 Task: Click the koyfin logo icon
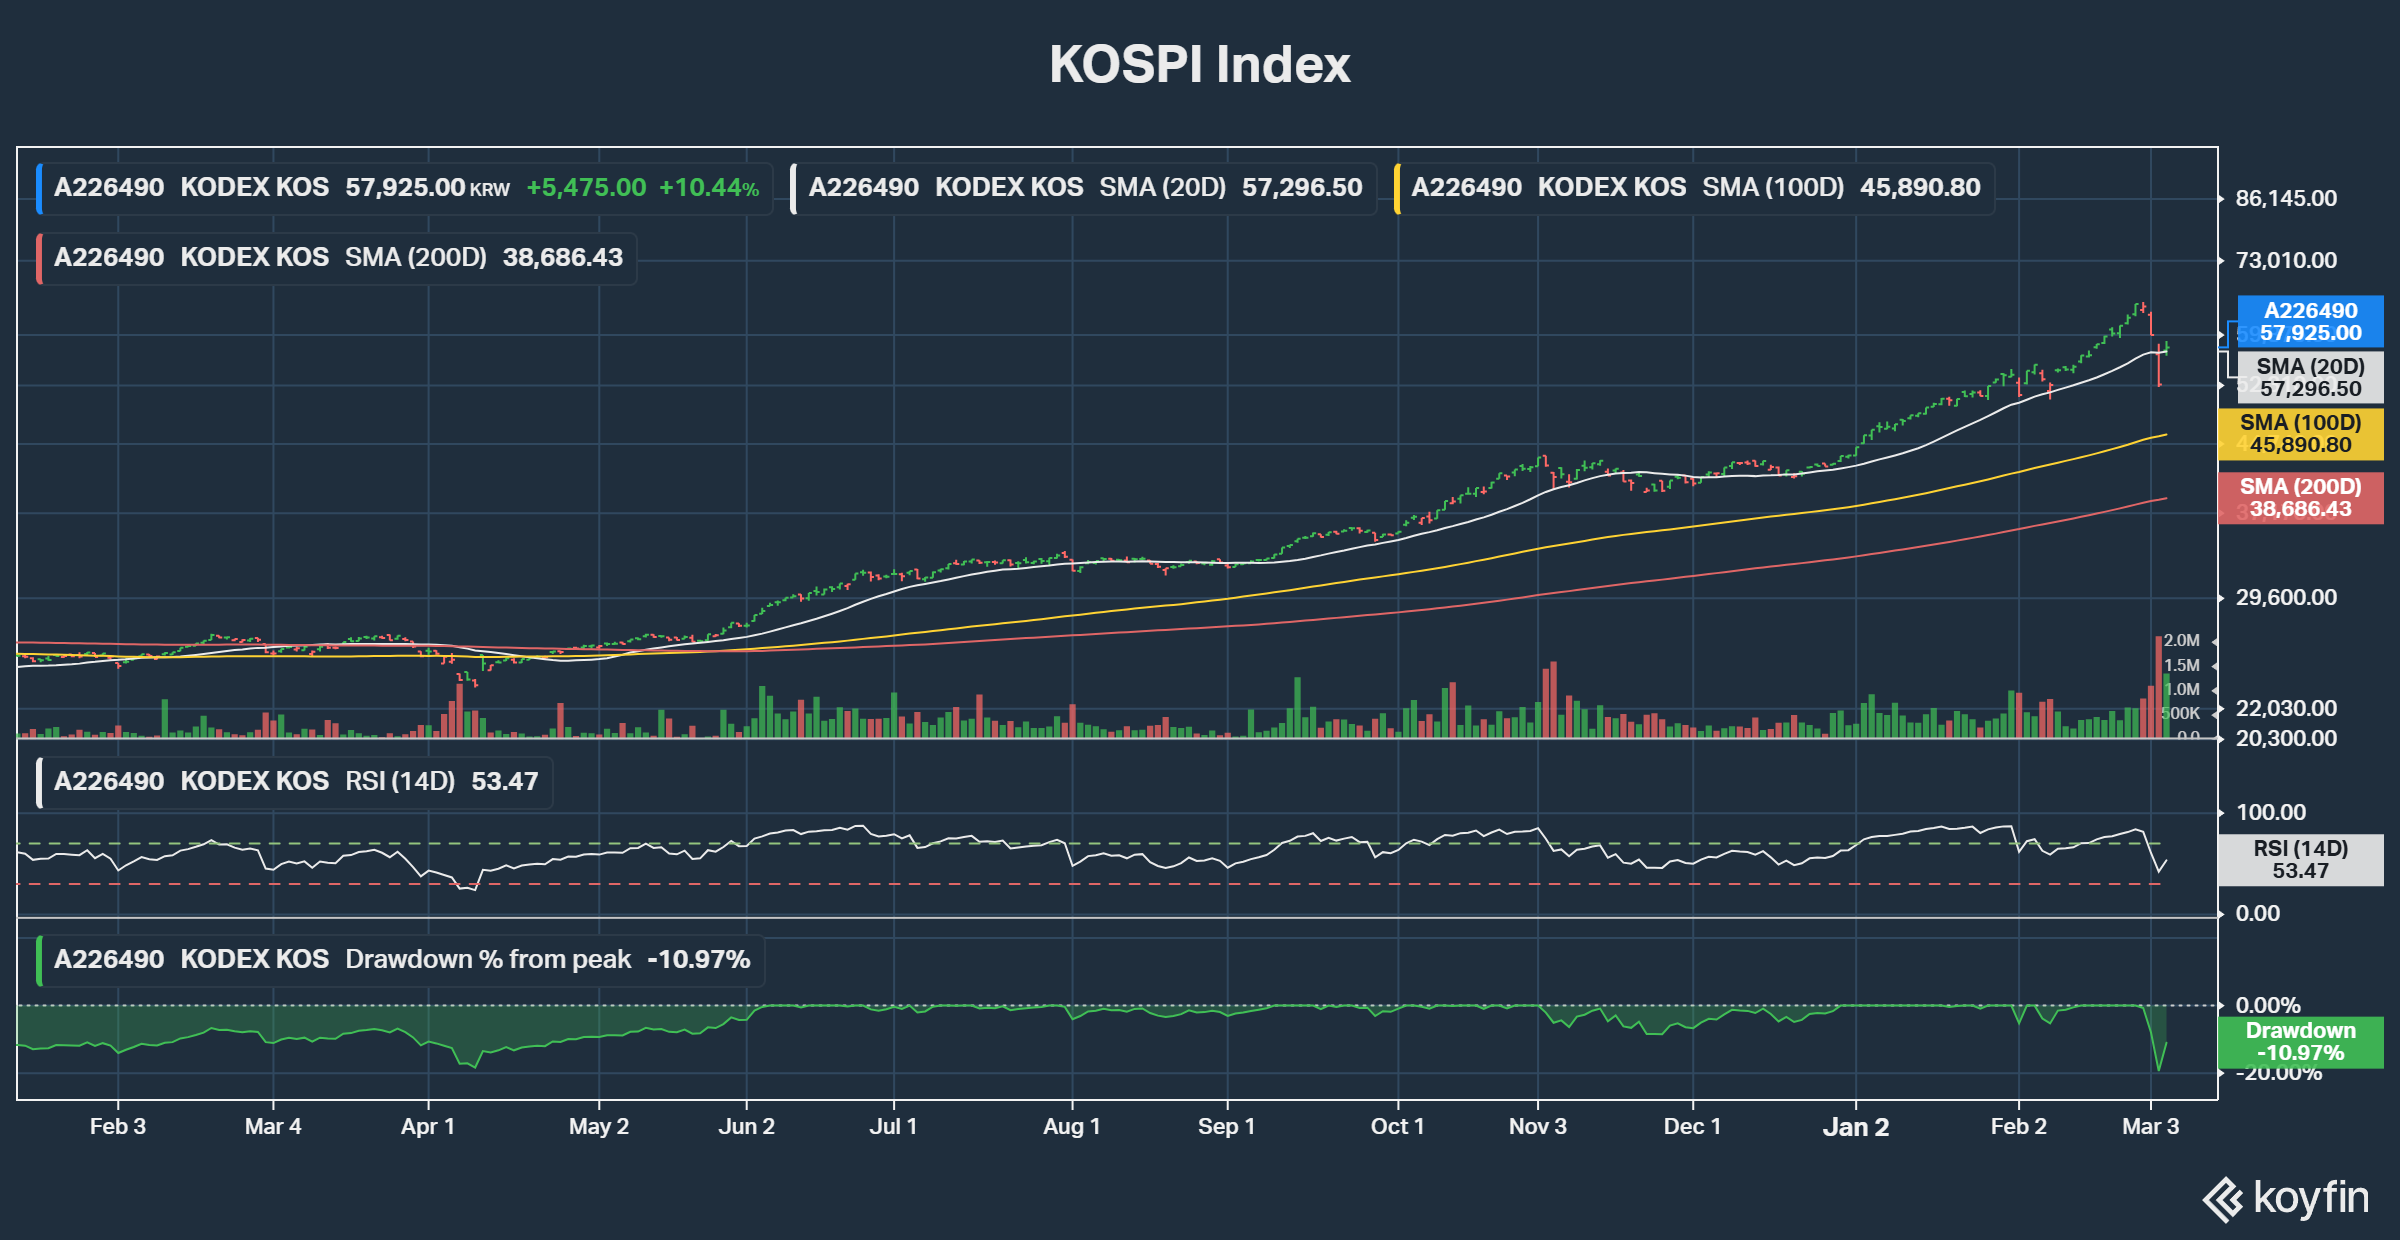pyautogui.click(x=2223, y=1199)
